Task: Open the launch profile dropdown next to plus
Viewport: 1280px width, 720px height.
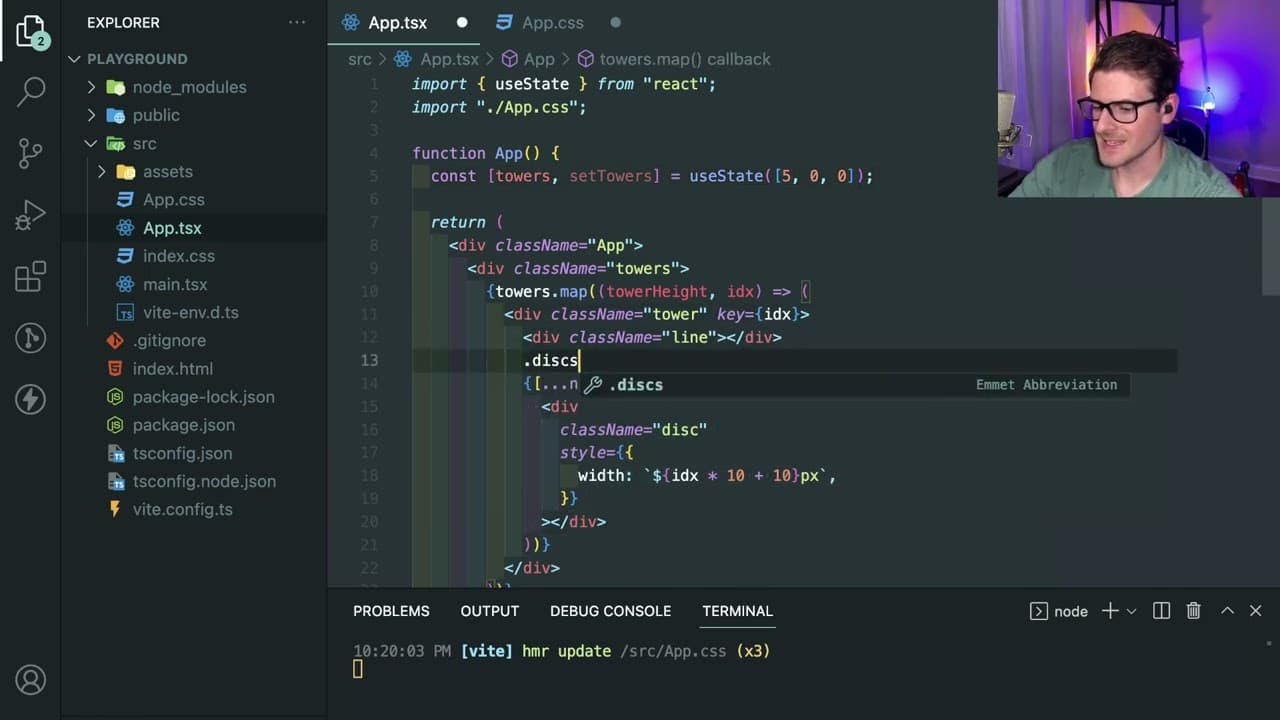Action: pyautogui.click(x=1132, y=611)
